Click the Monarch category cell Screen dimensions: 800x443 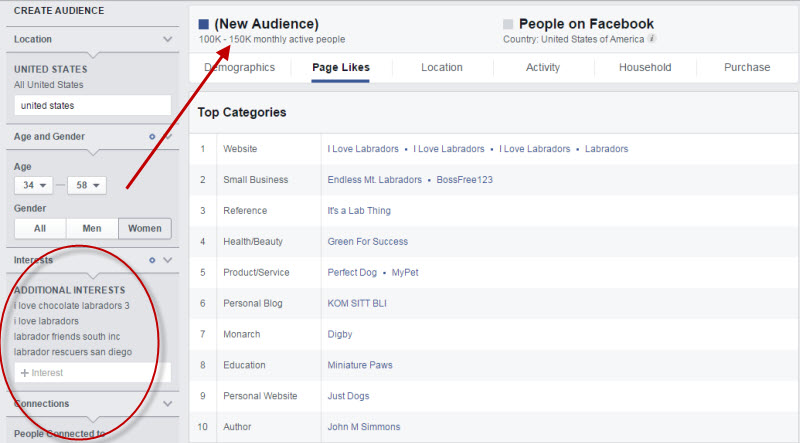(241, 334)
